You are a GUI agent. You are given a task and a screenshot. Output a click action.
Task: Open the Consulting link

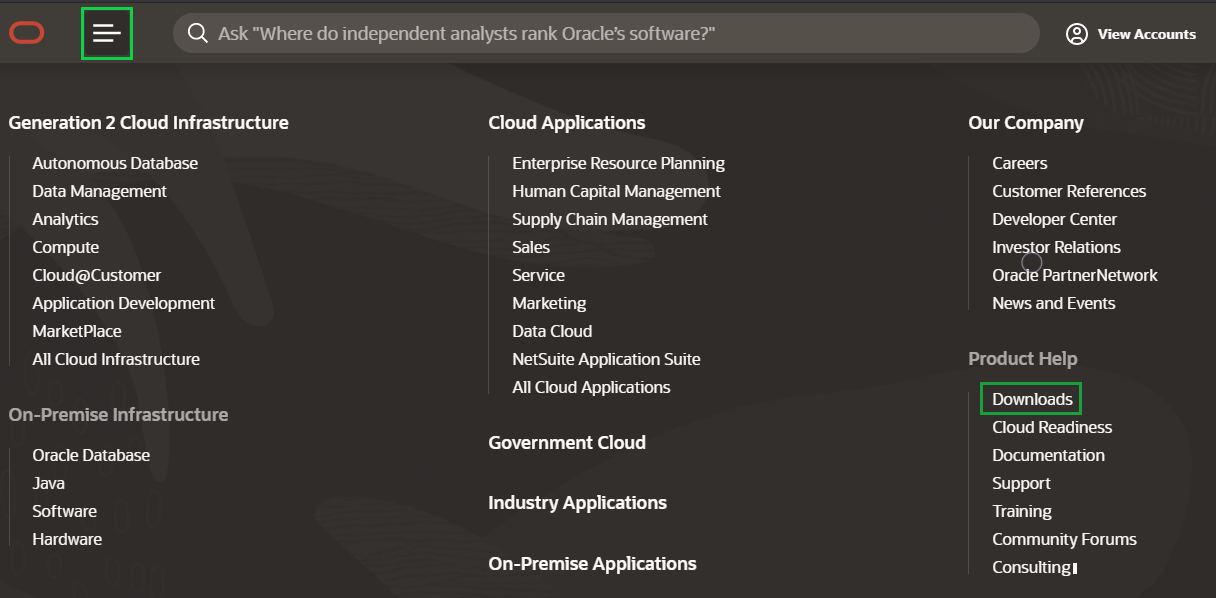click(1031, 567)
